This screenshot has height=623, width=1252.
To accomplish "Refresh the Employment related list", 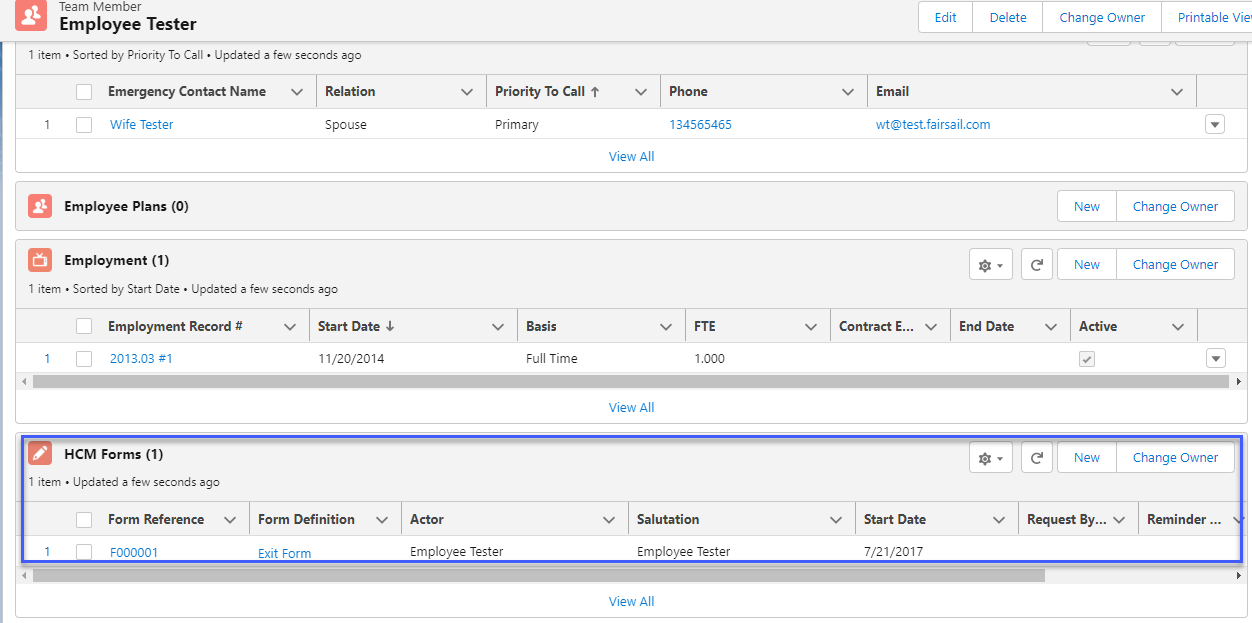I will click(1037, 265).
